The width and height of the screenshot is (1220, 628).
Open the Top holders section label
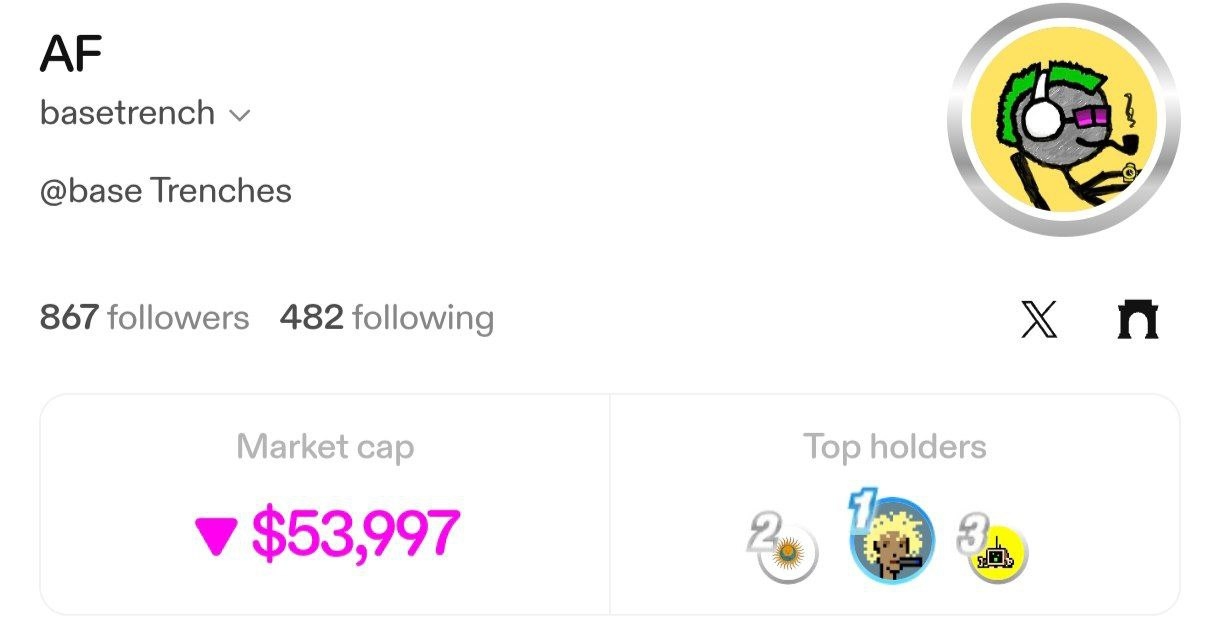point(895,447)
